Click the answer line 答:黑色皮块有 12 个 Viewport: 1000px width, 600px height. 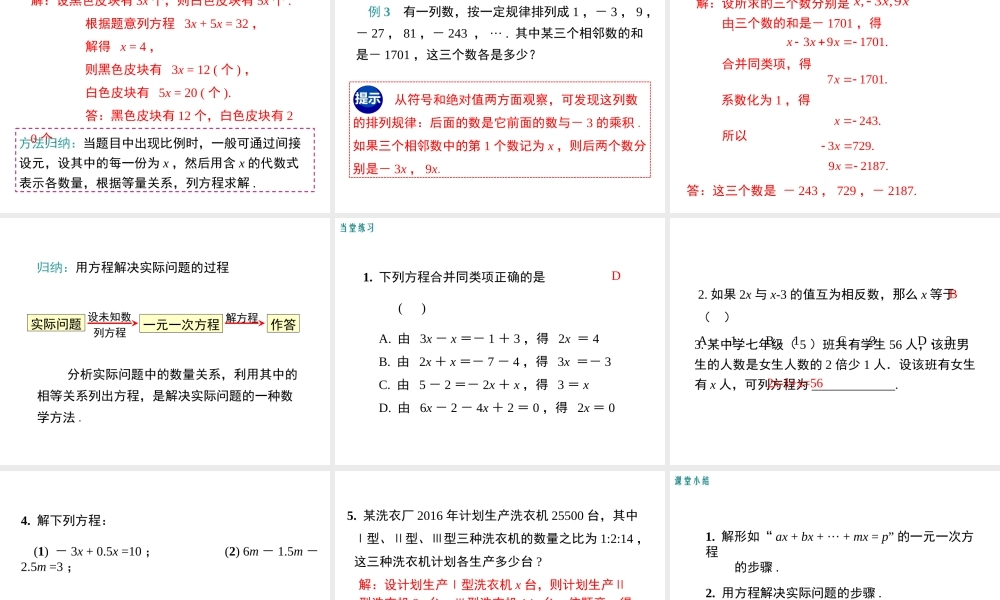click(189, 116)
